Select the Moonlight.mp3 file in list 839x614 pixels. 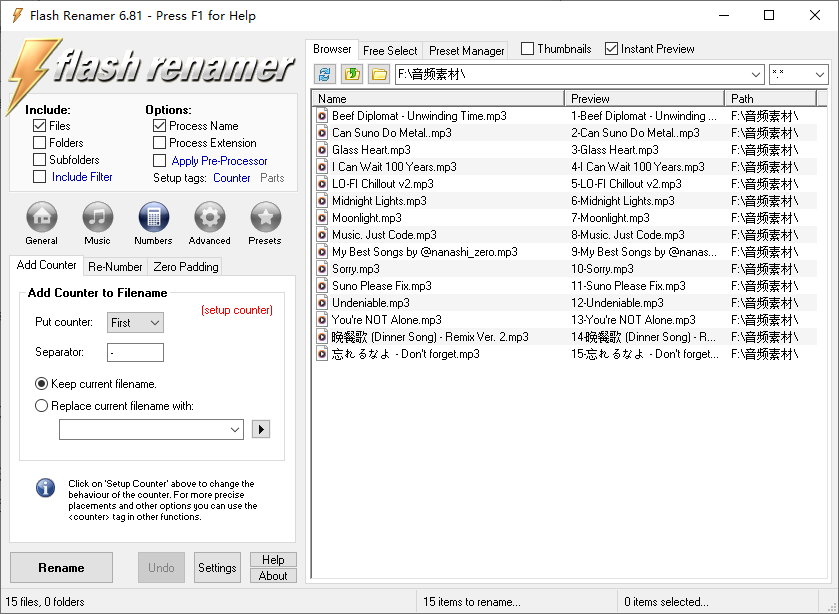[x=367, y=218]
